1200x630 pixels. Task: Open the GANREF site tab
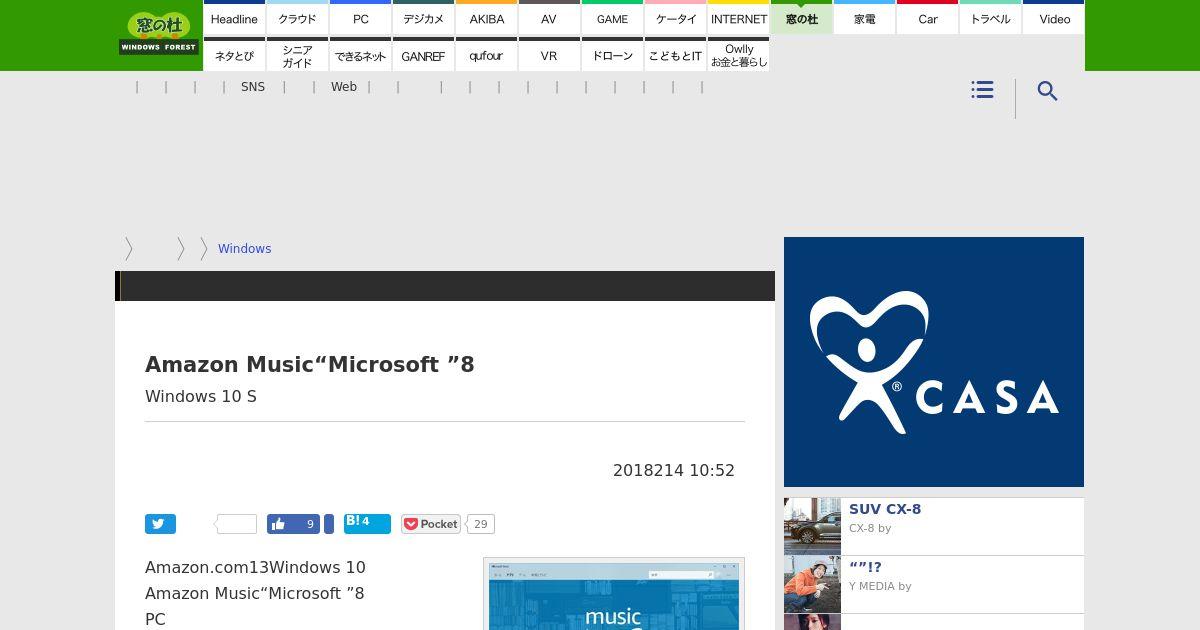pyautogui.click(x=423, y=56)
